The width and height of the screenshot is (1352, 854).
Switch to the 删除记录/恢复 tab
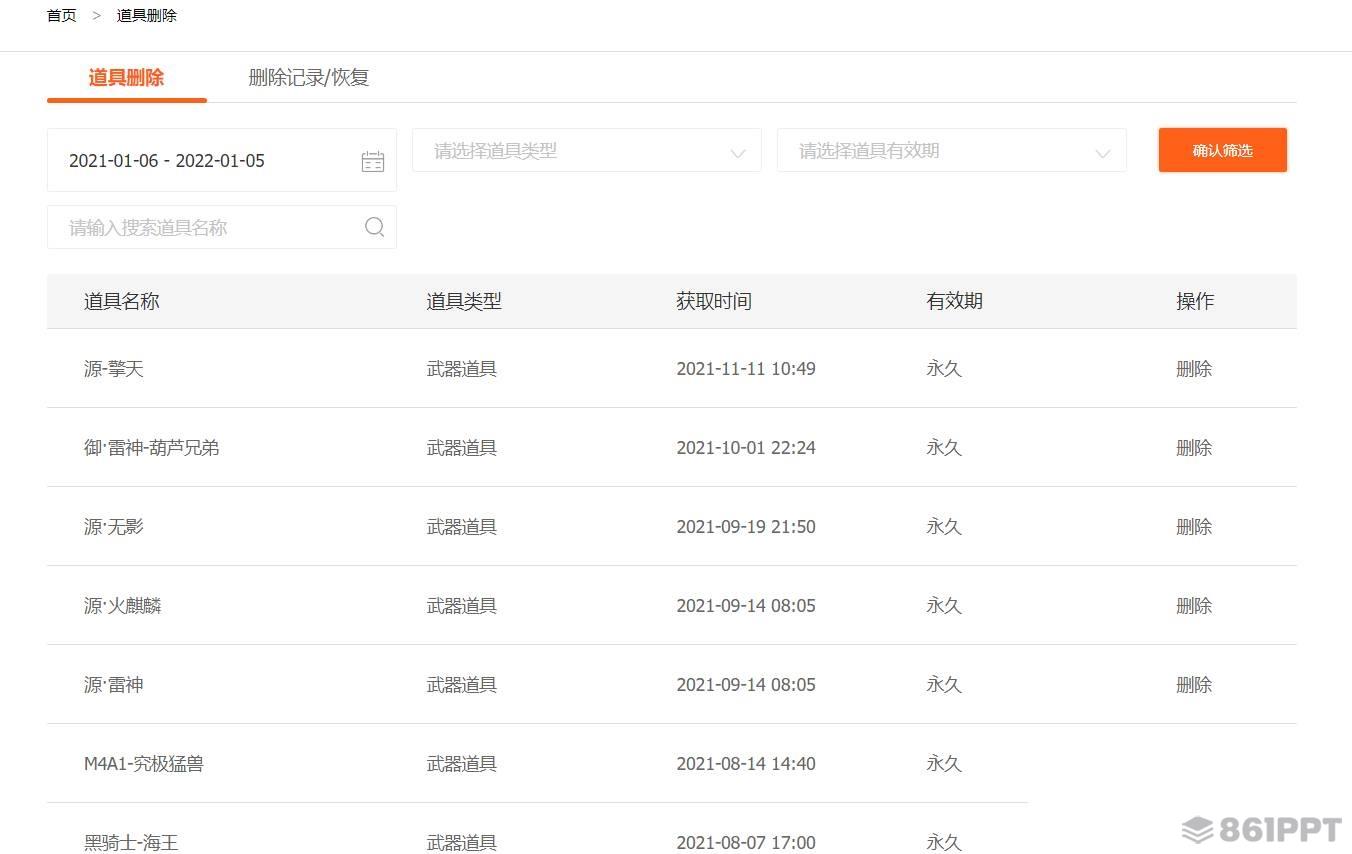coord(309,78)
